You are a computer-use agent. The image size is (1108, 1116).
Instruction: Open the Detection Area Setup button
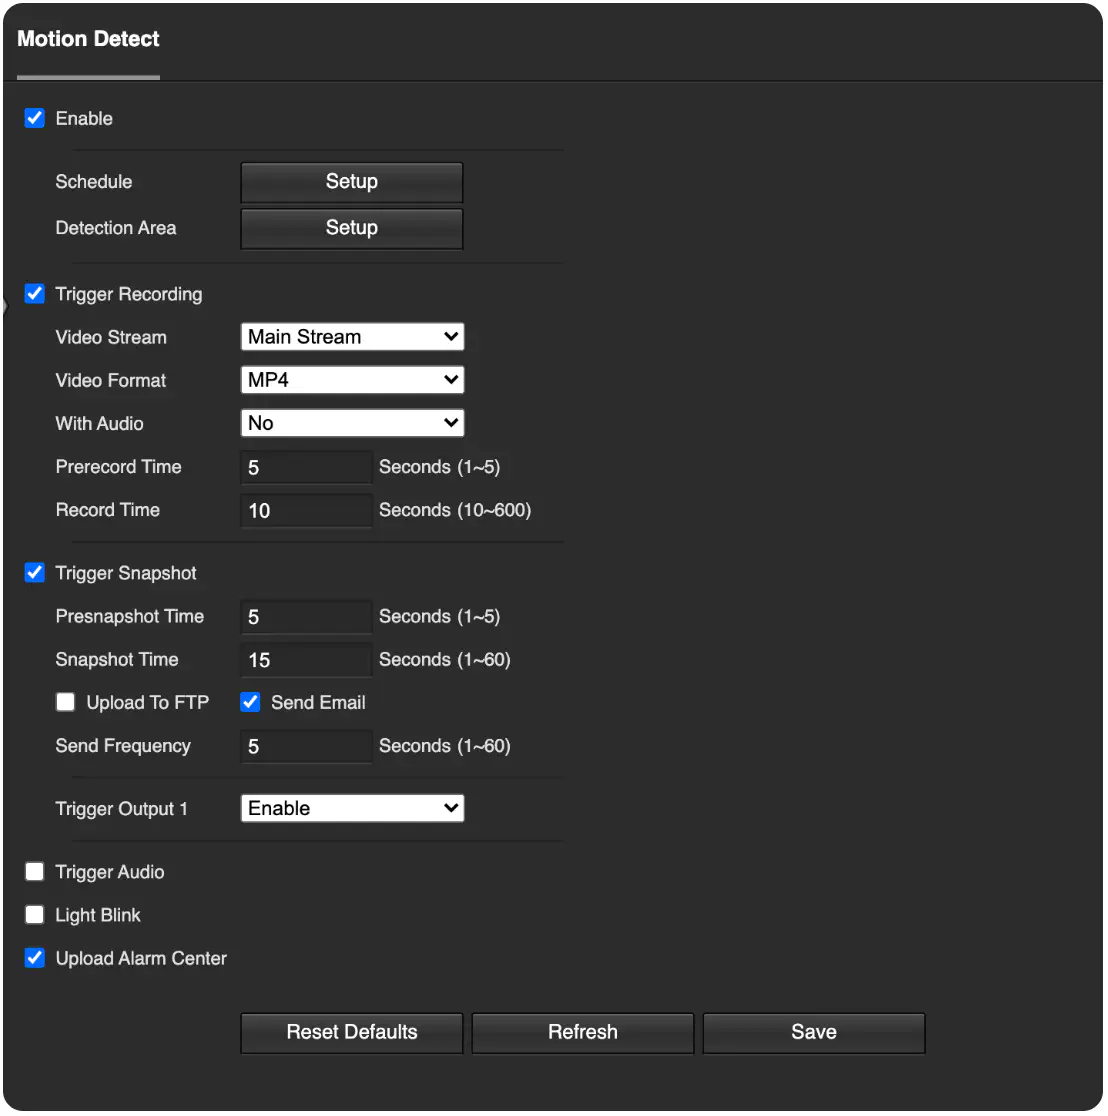[x=352, y=228]
